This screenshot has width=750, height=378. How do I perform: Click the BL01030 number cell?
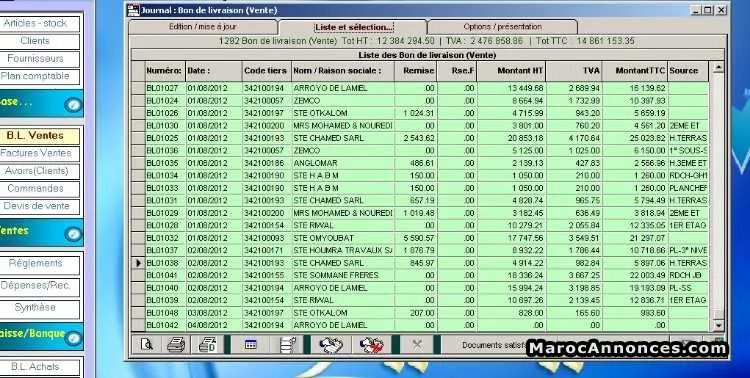click(165, 126)
